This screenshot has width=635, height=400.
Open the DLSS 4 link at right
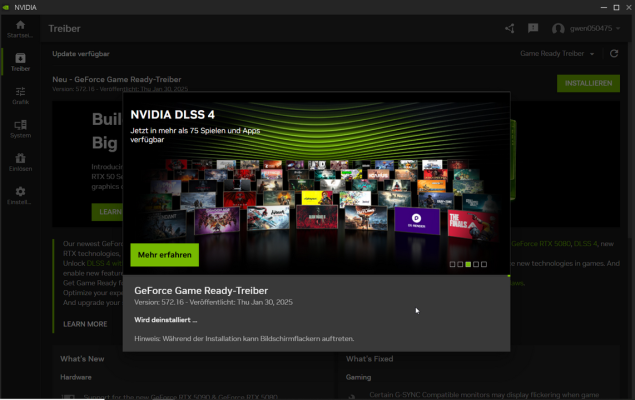point(585,244)
